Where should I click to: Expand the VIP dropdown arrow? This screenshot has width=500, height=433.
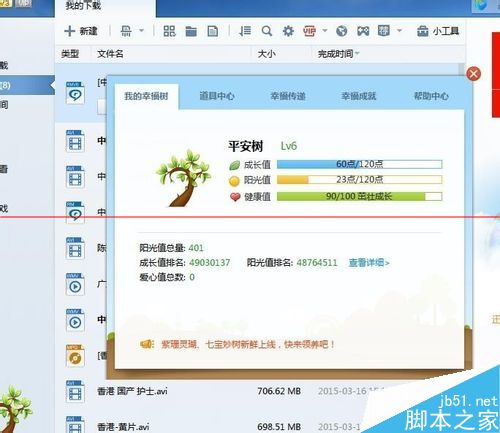point(325,31)
